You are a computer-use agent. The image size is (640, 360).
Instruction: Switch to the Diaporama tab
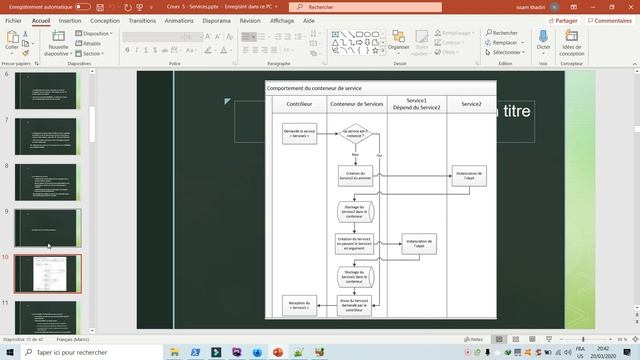216,20
